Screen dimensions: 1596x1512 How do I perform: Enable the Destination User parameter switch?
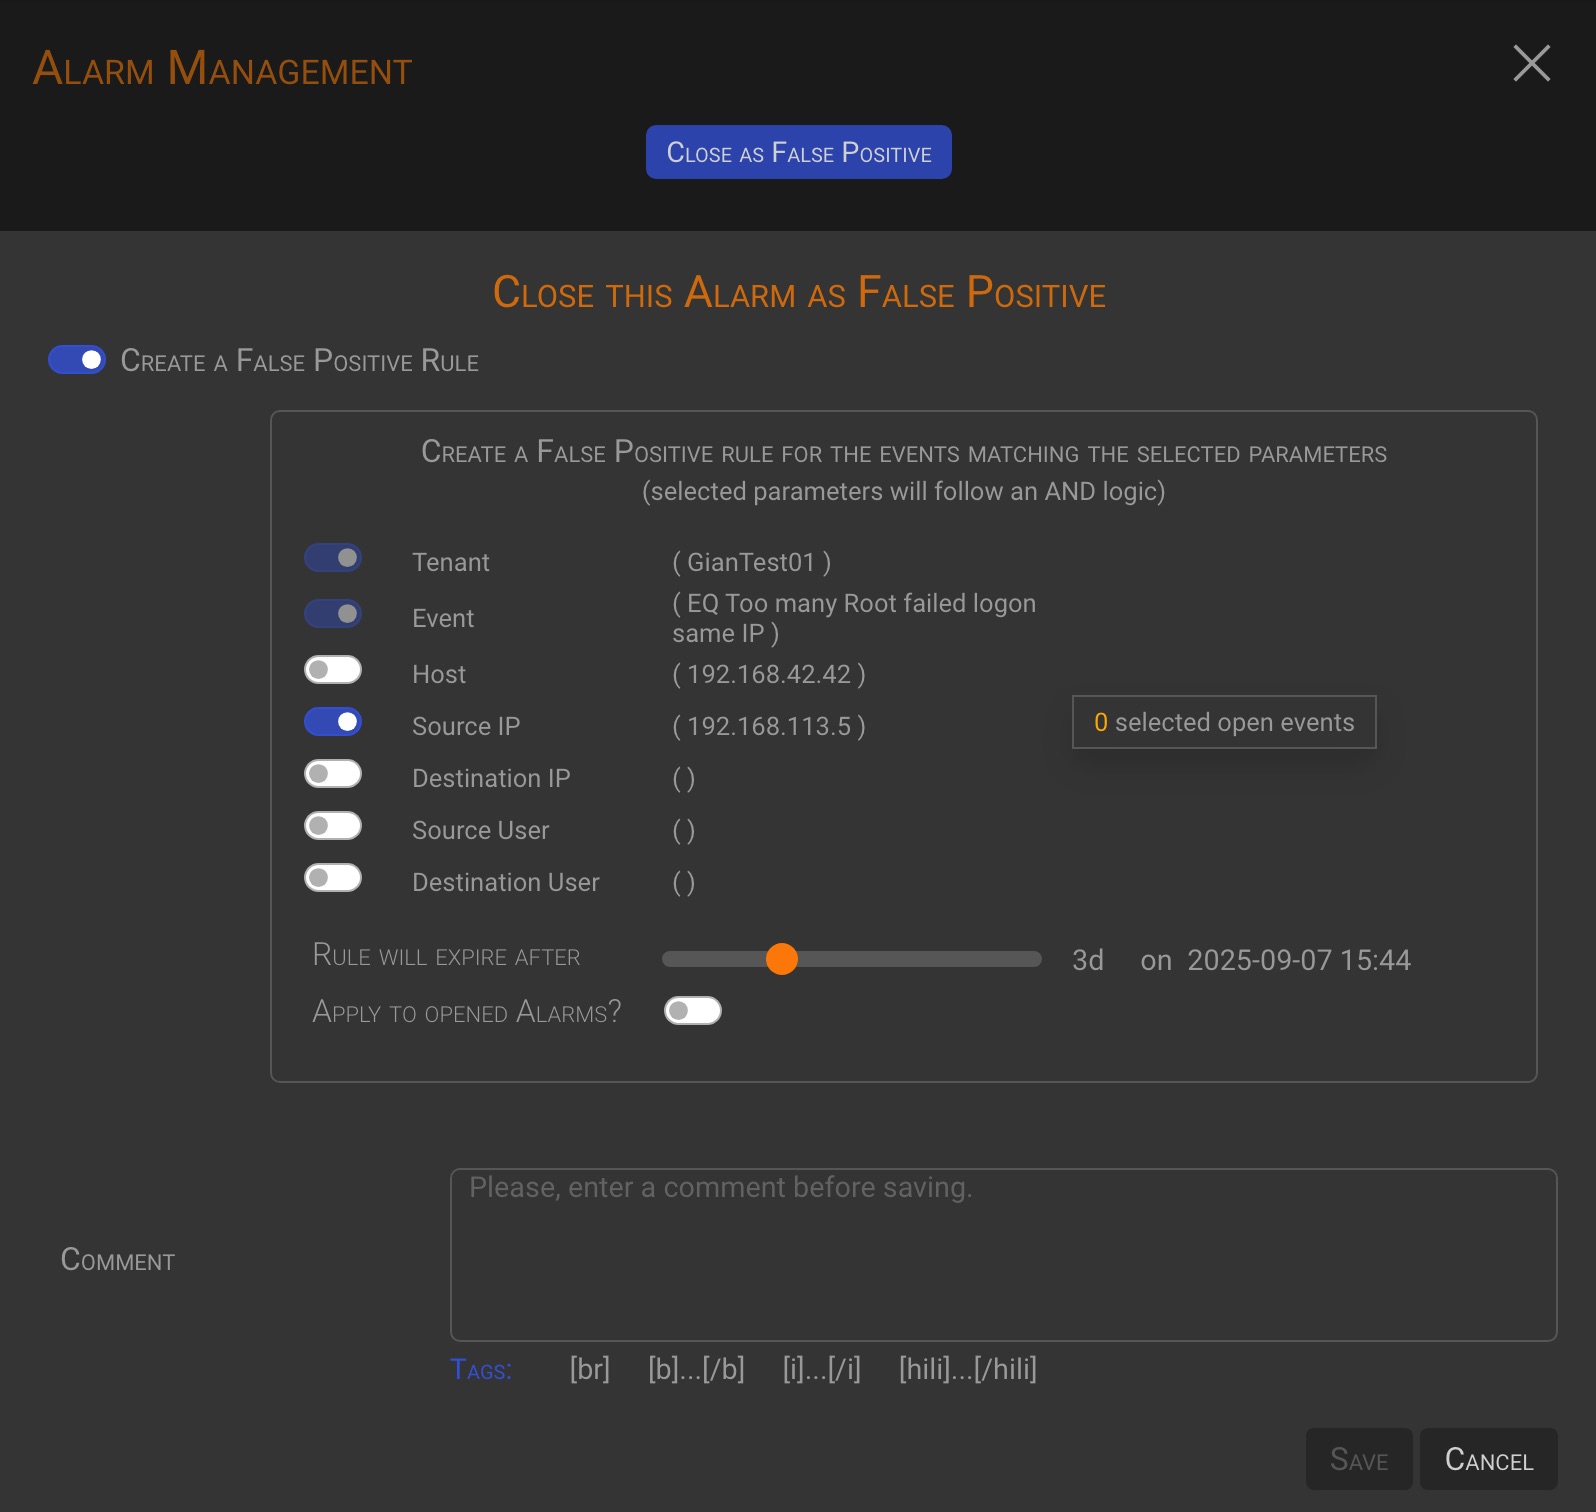[333, 878]
